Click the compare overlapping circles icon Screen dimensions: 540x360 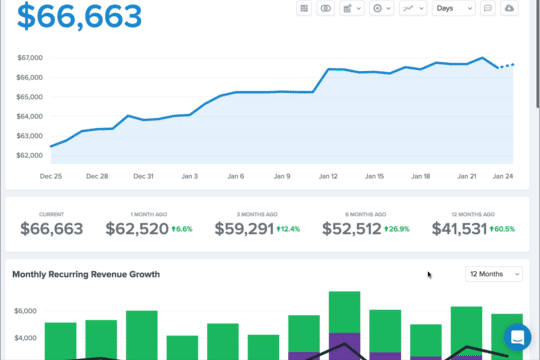[x=325, y=8]
